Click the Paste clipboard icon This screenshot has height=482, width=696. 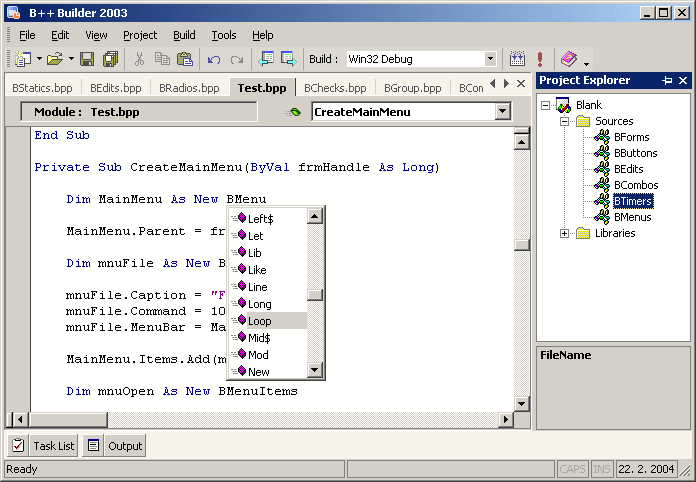[184, 59]
